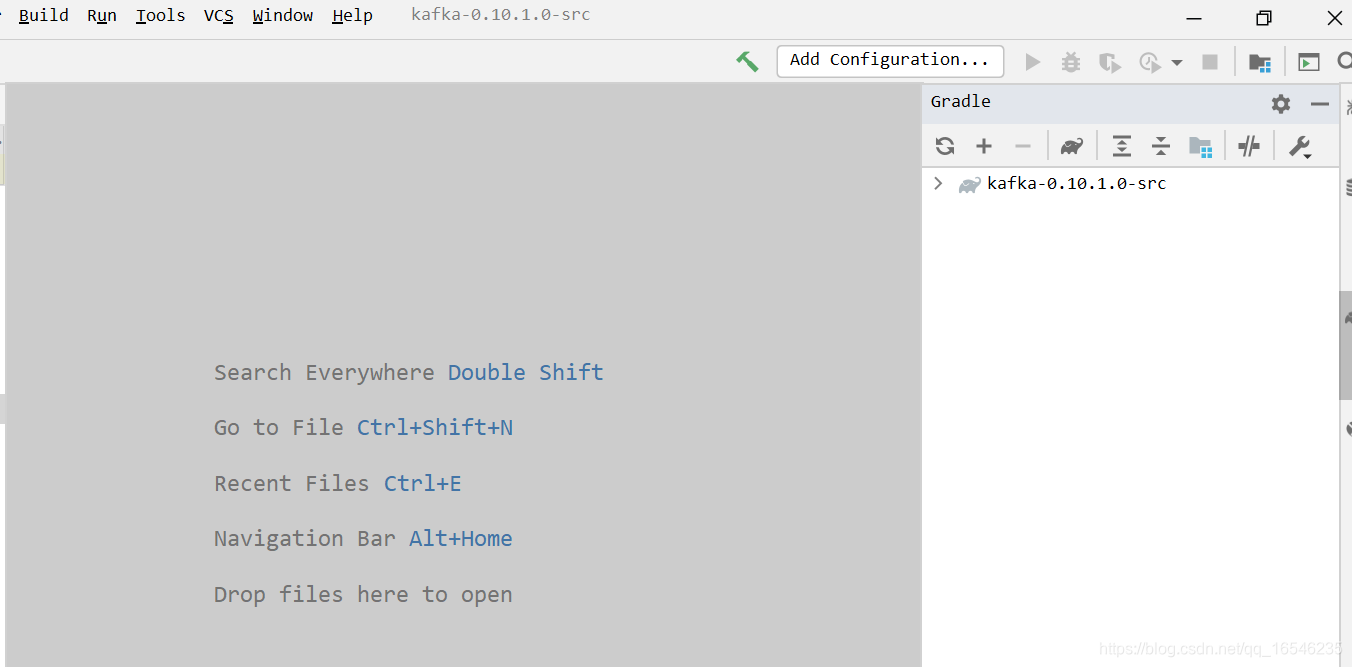
Task: Click the Gradle module-groups folder icon
Action: click(1200, 146)
